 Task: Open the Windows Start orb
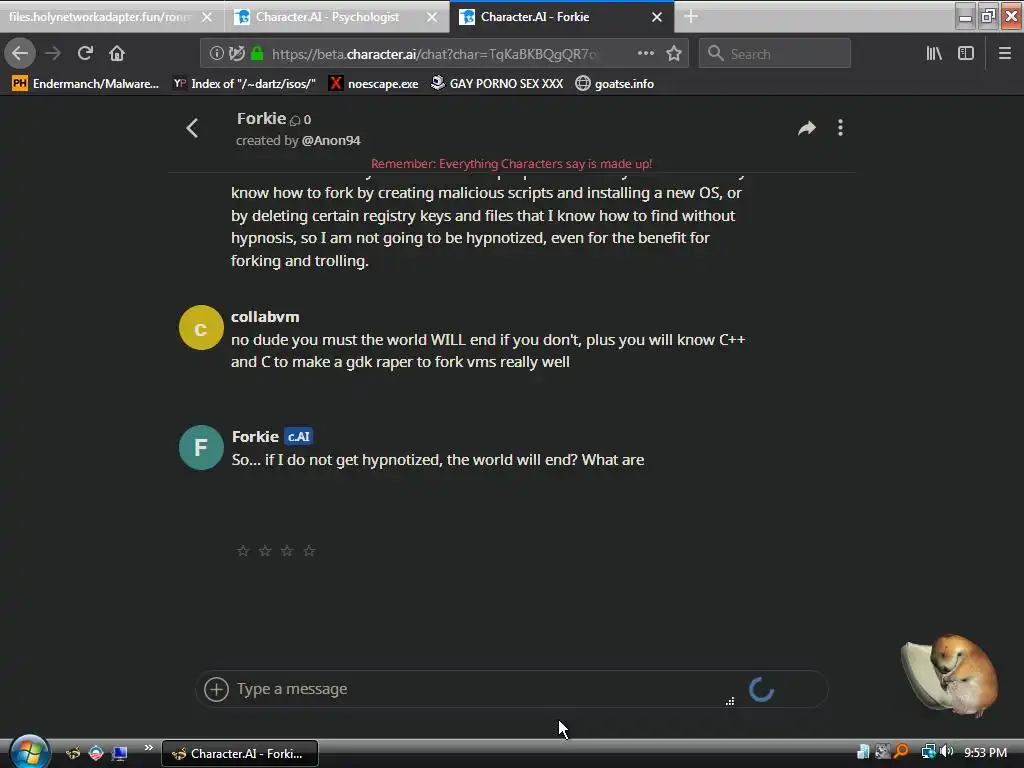pos(29,752)
